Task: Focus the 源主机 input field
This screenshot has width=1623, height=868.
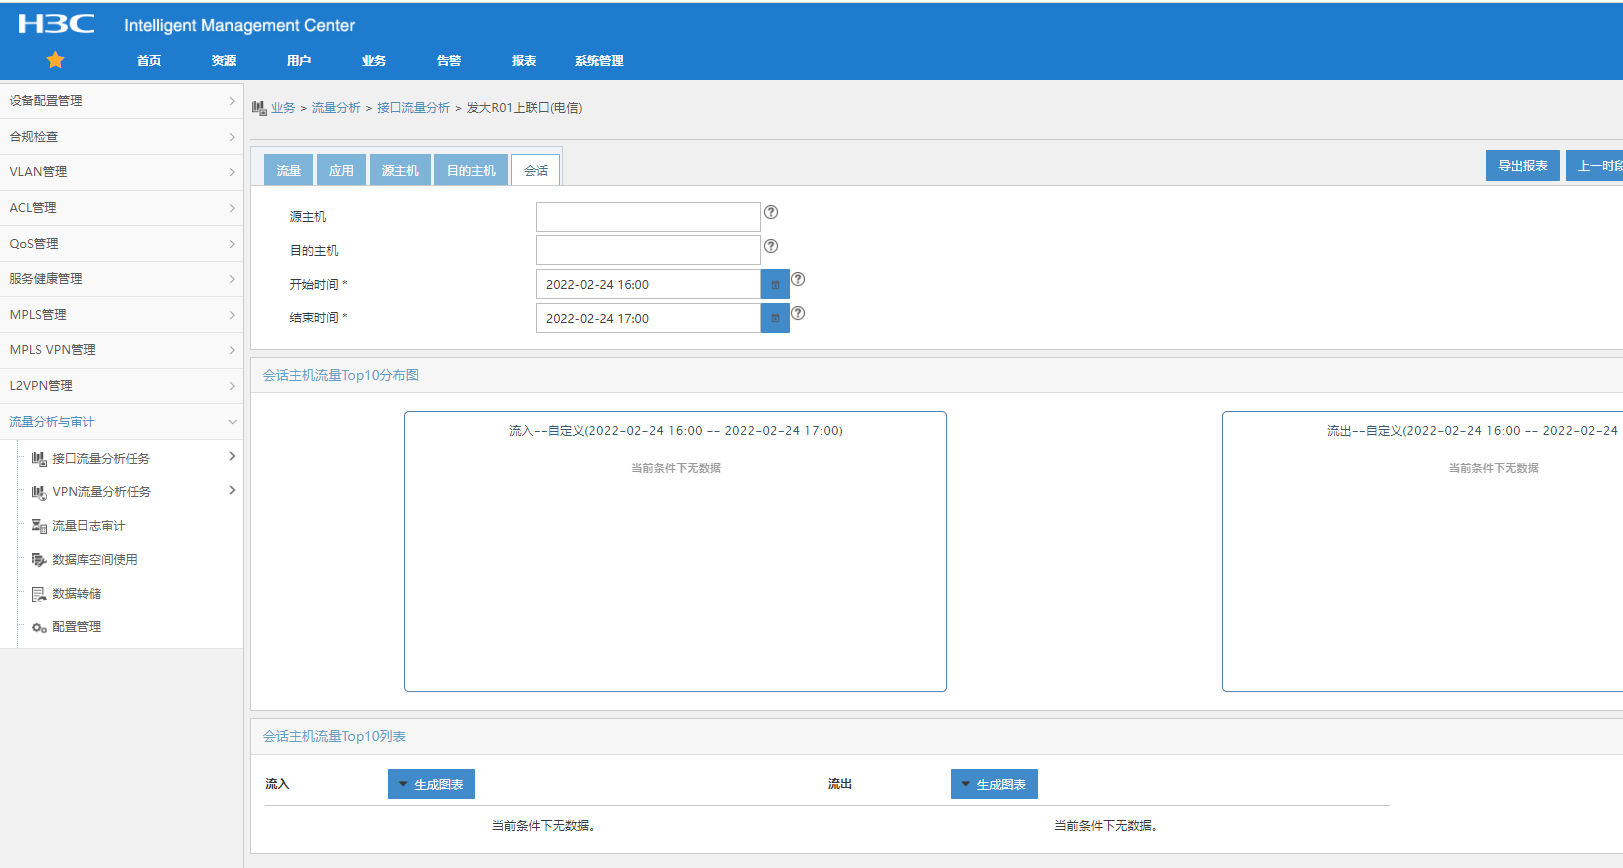Action: coord(648,217)
